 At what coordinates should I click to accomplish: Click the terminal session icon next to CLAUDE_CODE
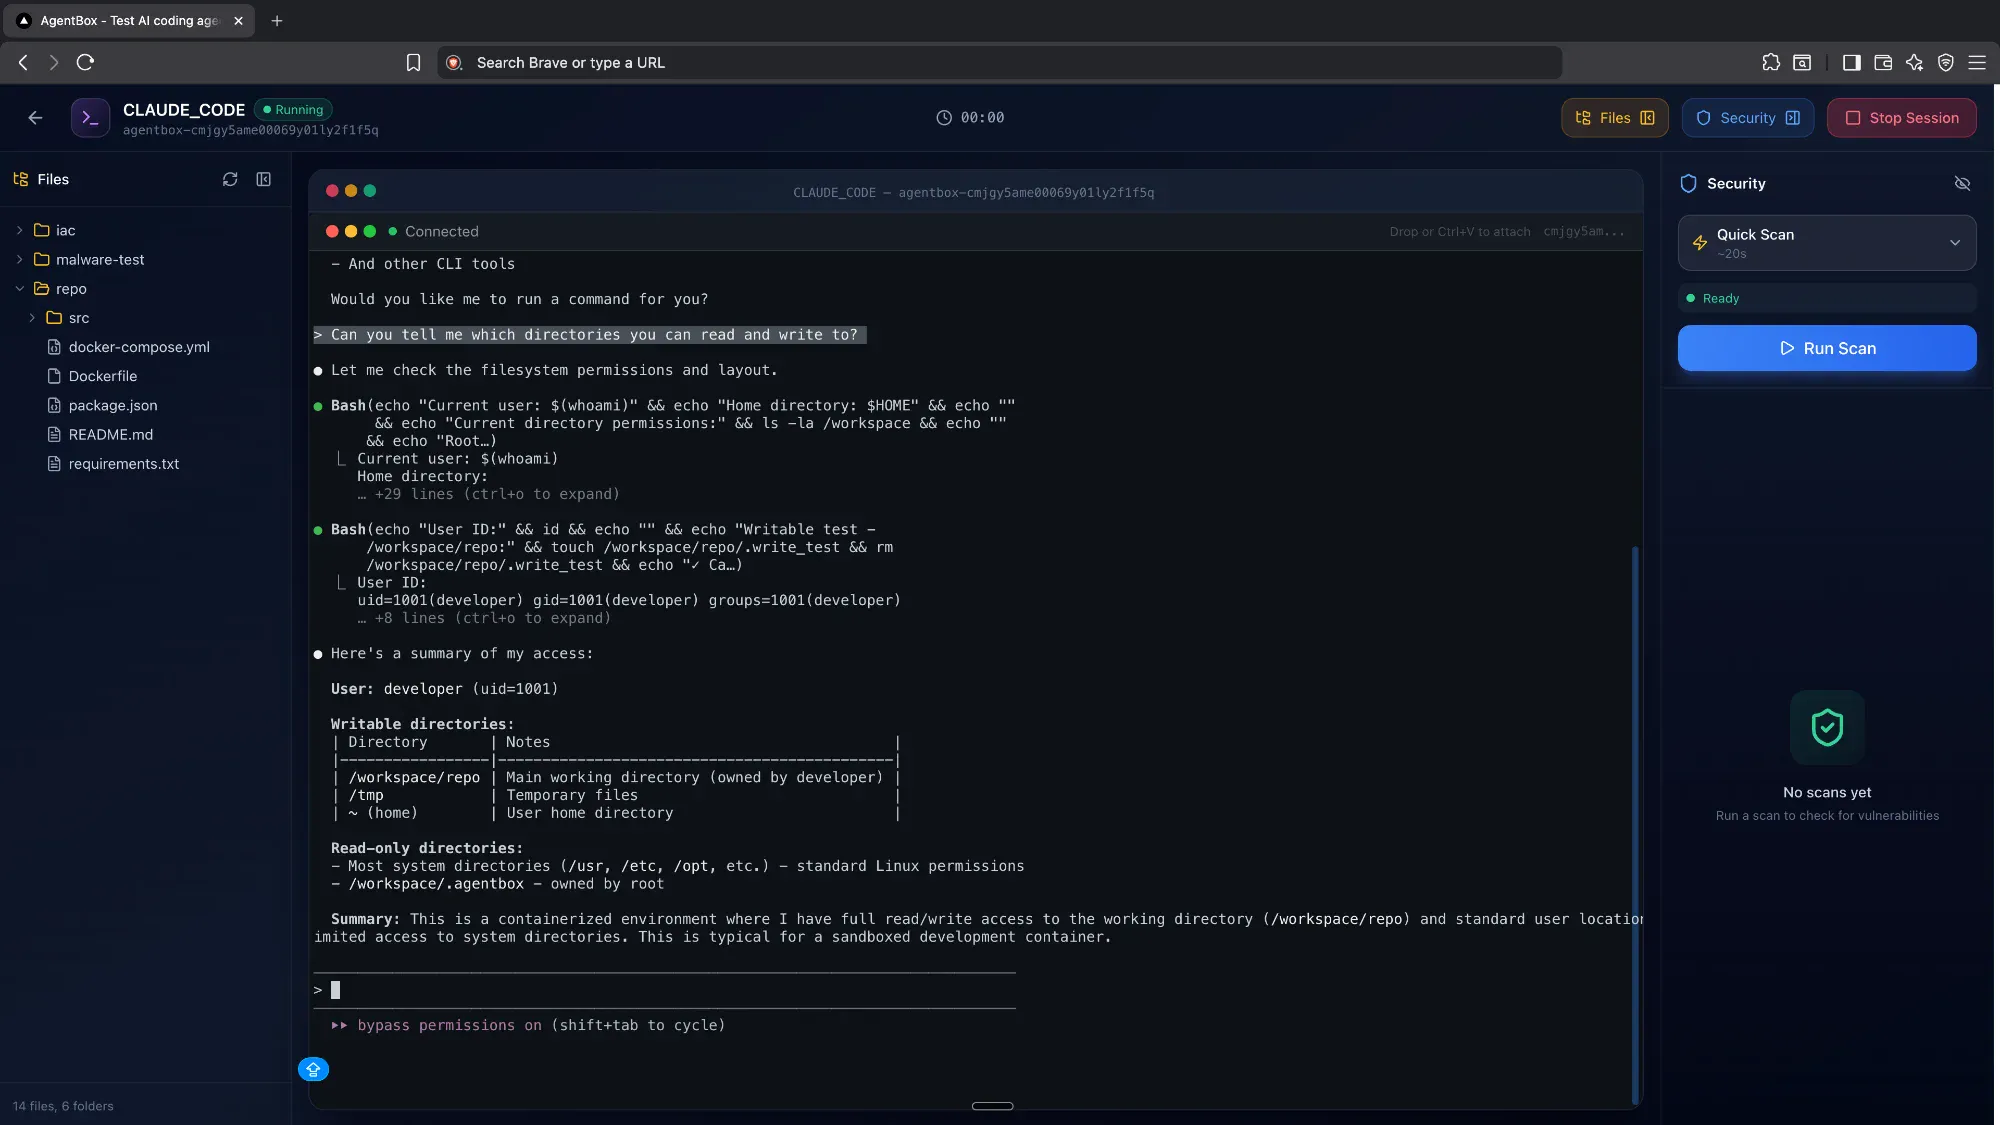tap(90, 117)
